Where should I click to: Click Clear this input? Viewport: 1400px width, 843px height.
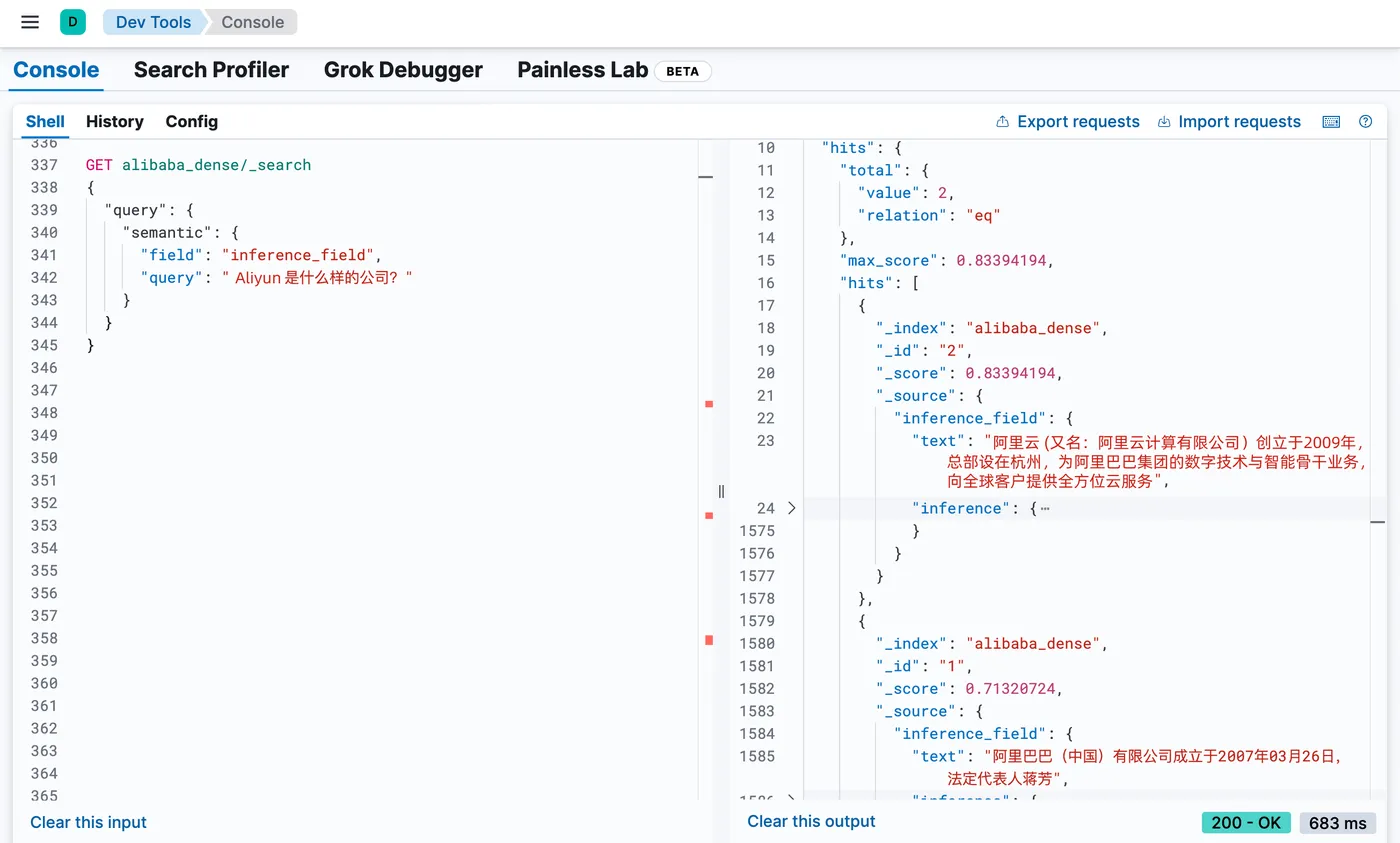coord(88,822)
